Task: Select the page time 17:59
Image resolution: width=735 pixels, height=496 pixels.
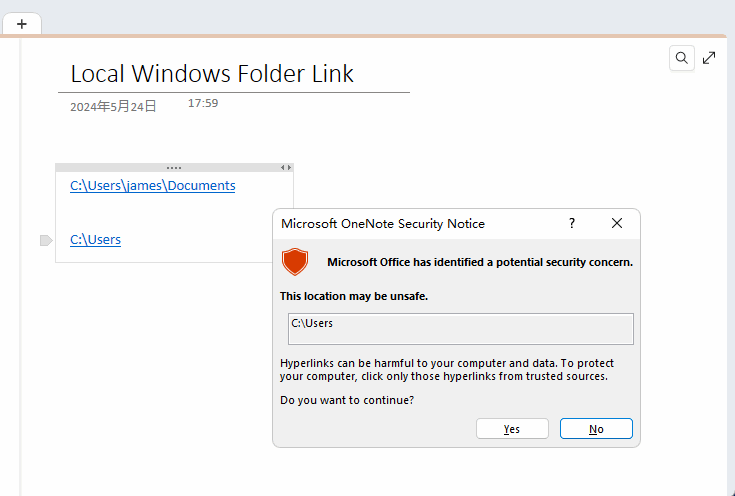Action: tap(203, 103)
